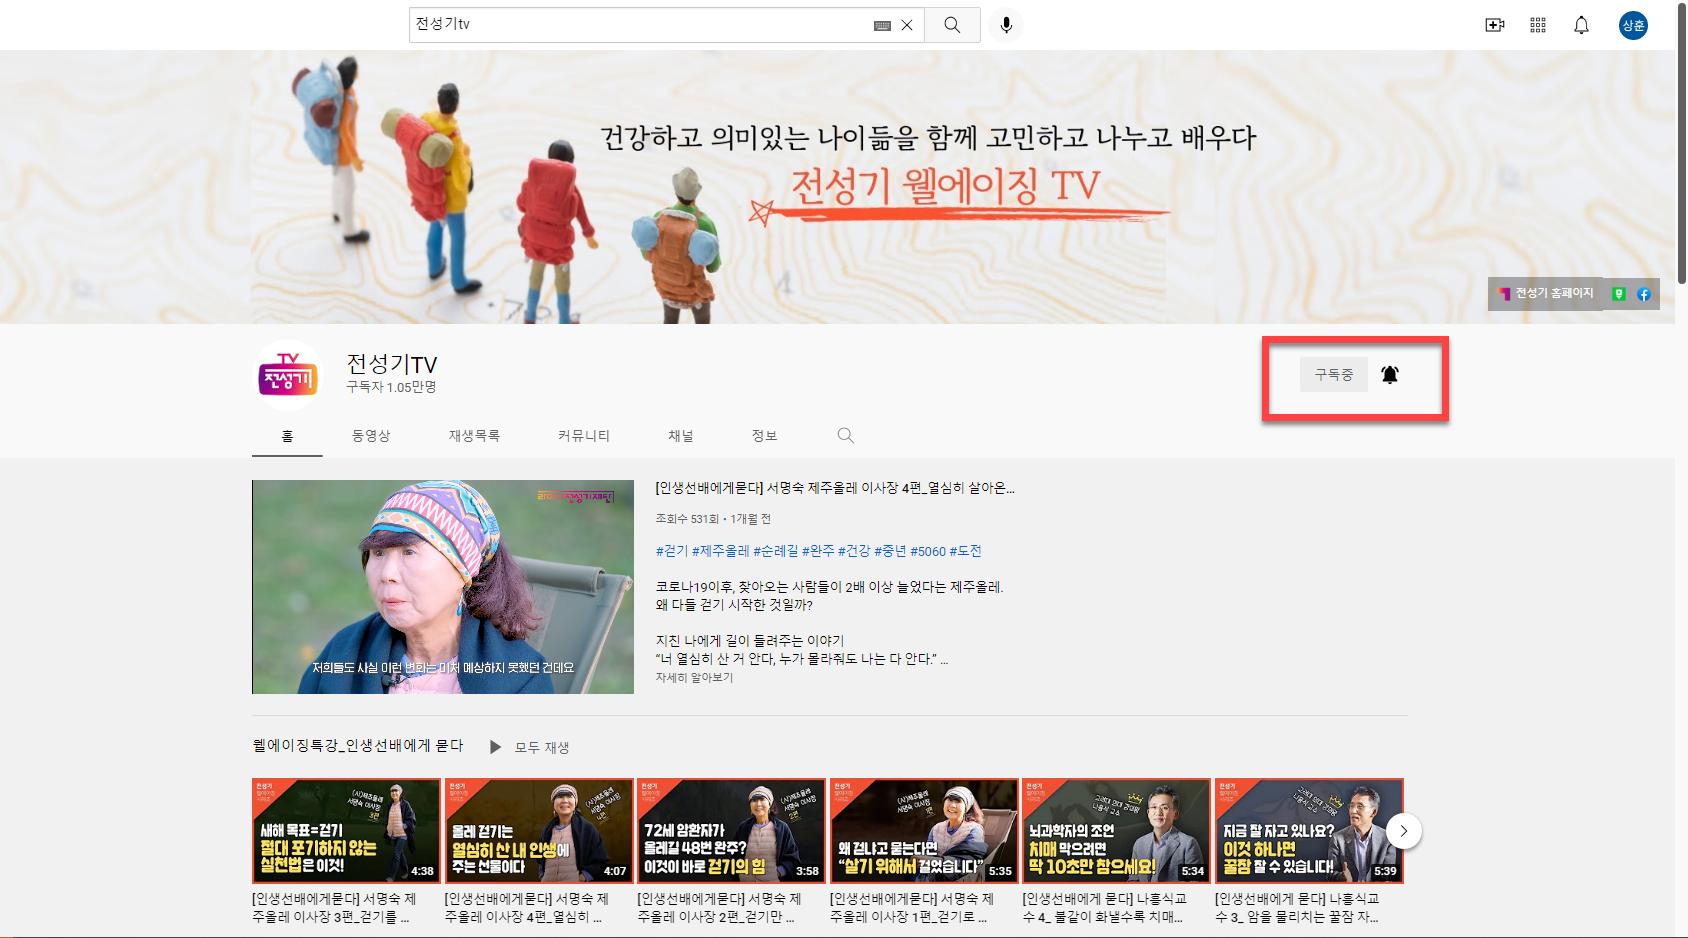Open video title 이사장 2편_걷기만
This screenshot has height=938, width=1688.
(x=719, y=908)
